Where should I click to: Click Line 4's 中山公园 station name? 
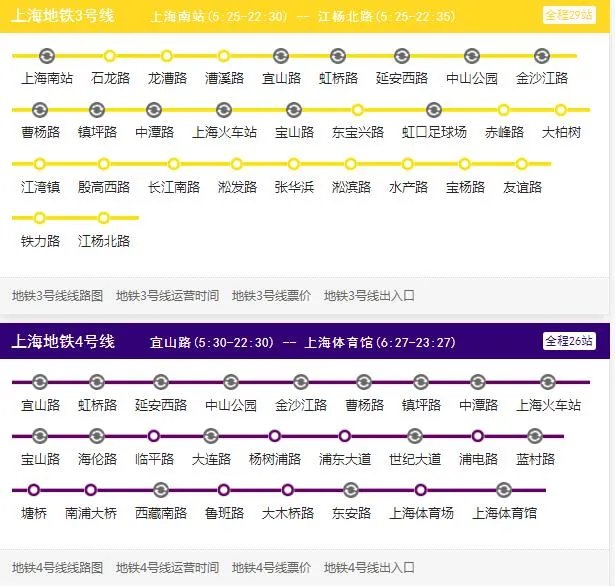pyautogui.click(x=231, y=404)
